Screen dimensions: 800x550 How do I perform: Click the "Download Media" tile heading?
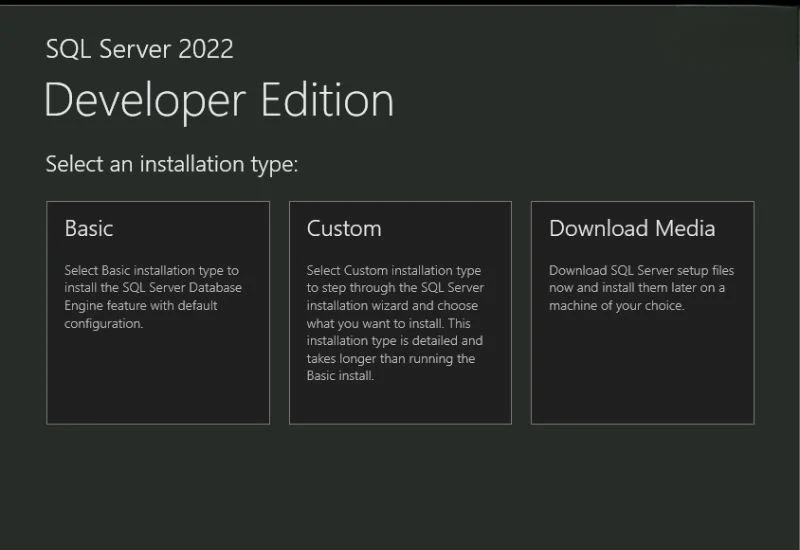[632, 228]
